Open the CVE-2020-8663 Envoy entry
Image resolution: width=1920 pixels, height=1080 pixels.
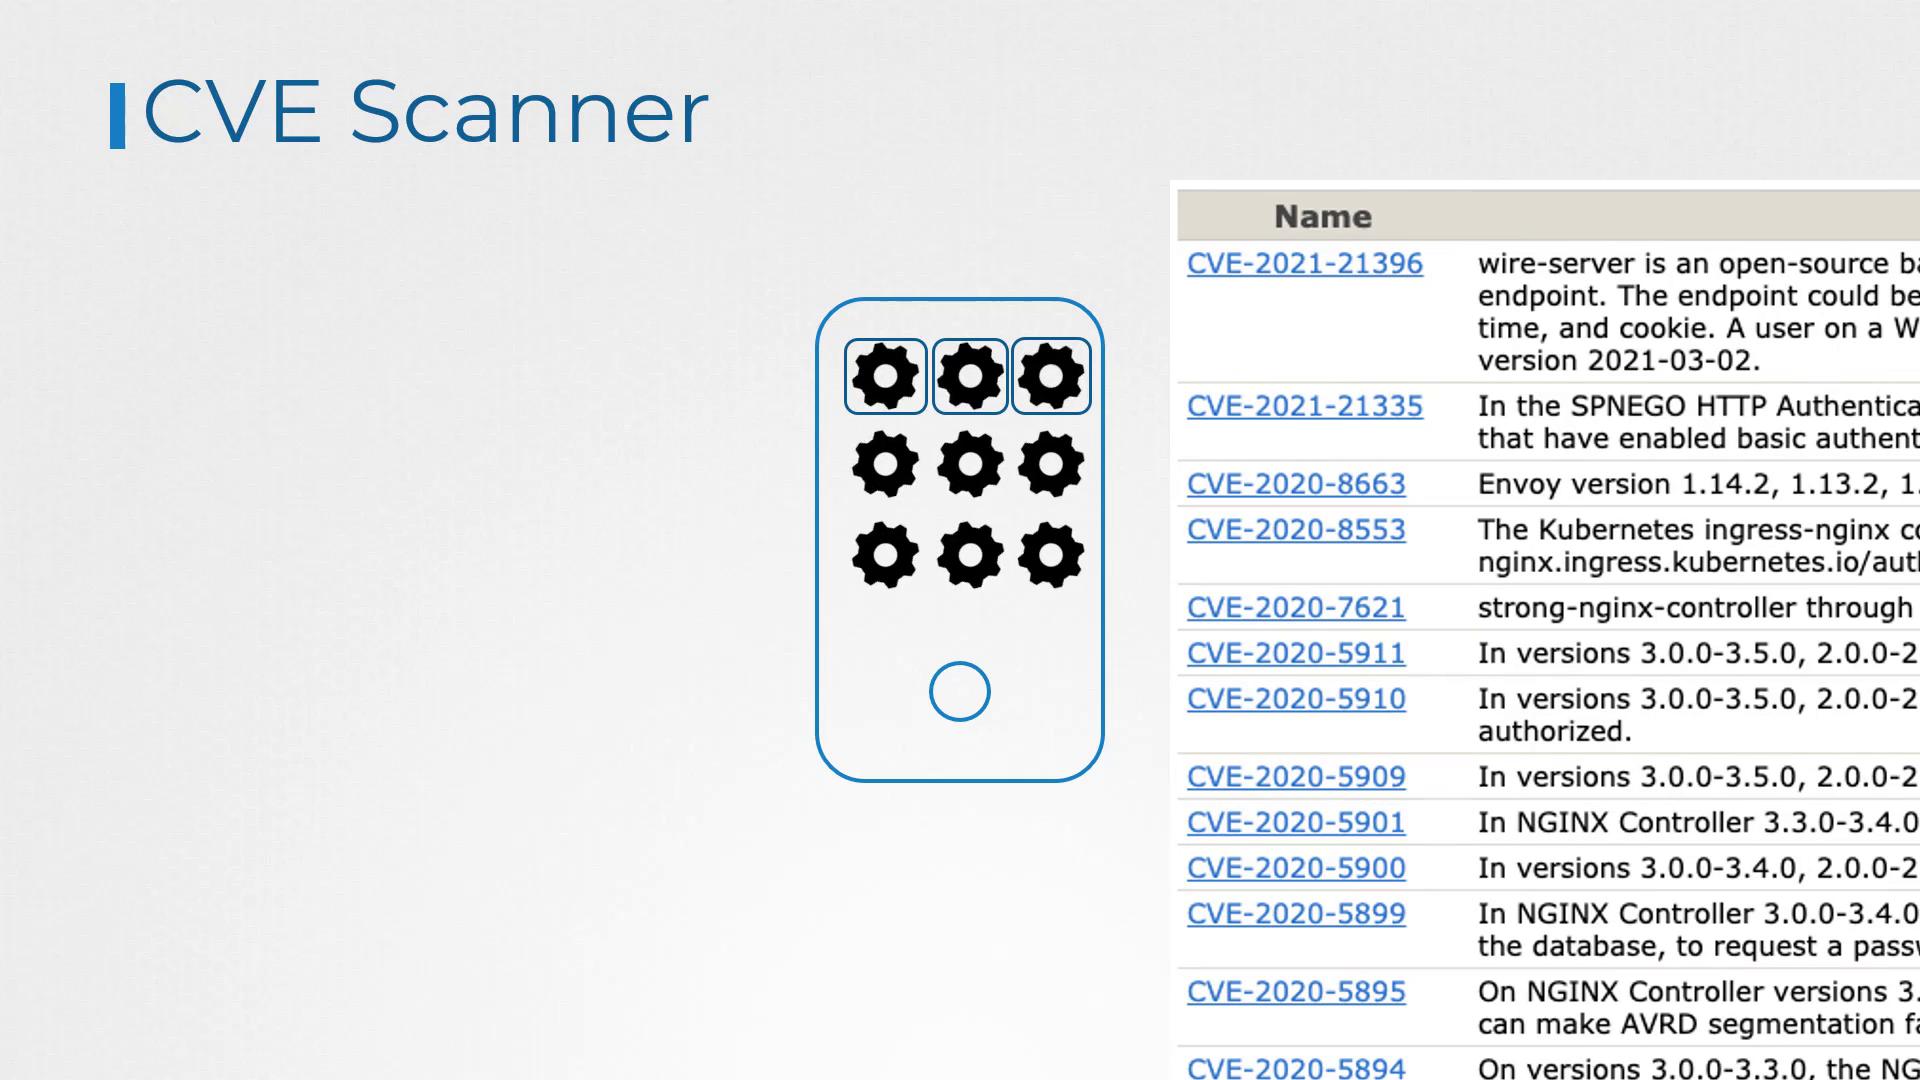click(1296, 484)
